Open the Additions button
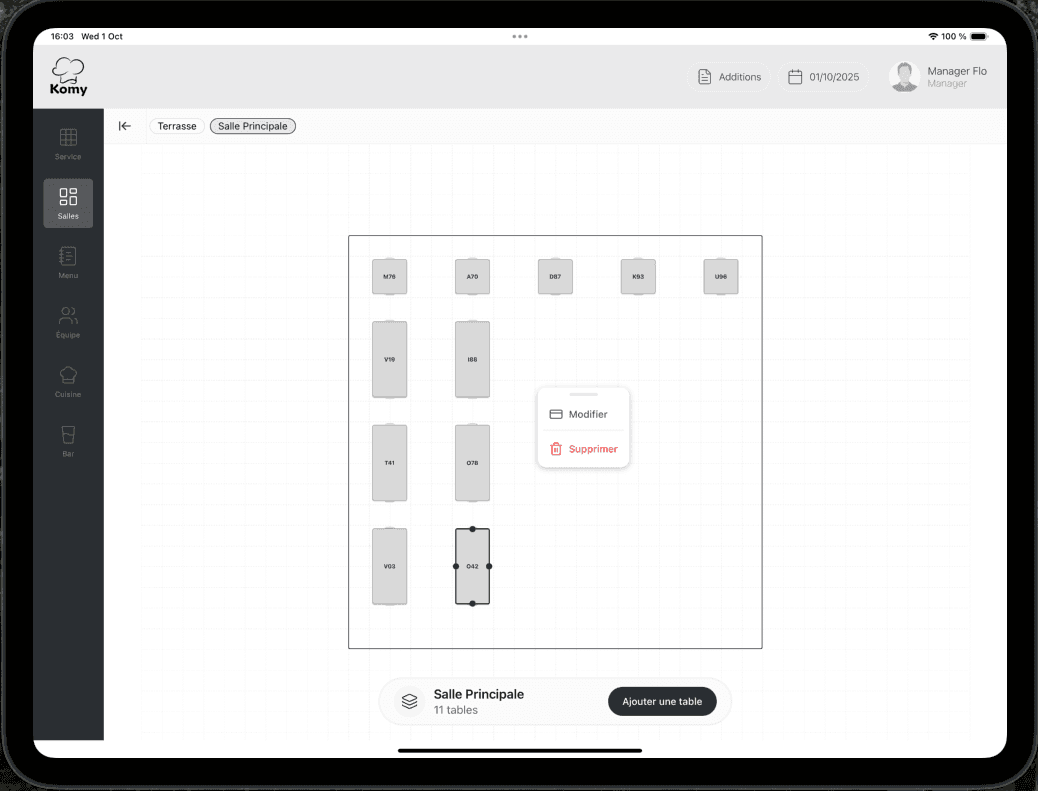This screenshot has height=791, width=1038. coord(729,77)
